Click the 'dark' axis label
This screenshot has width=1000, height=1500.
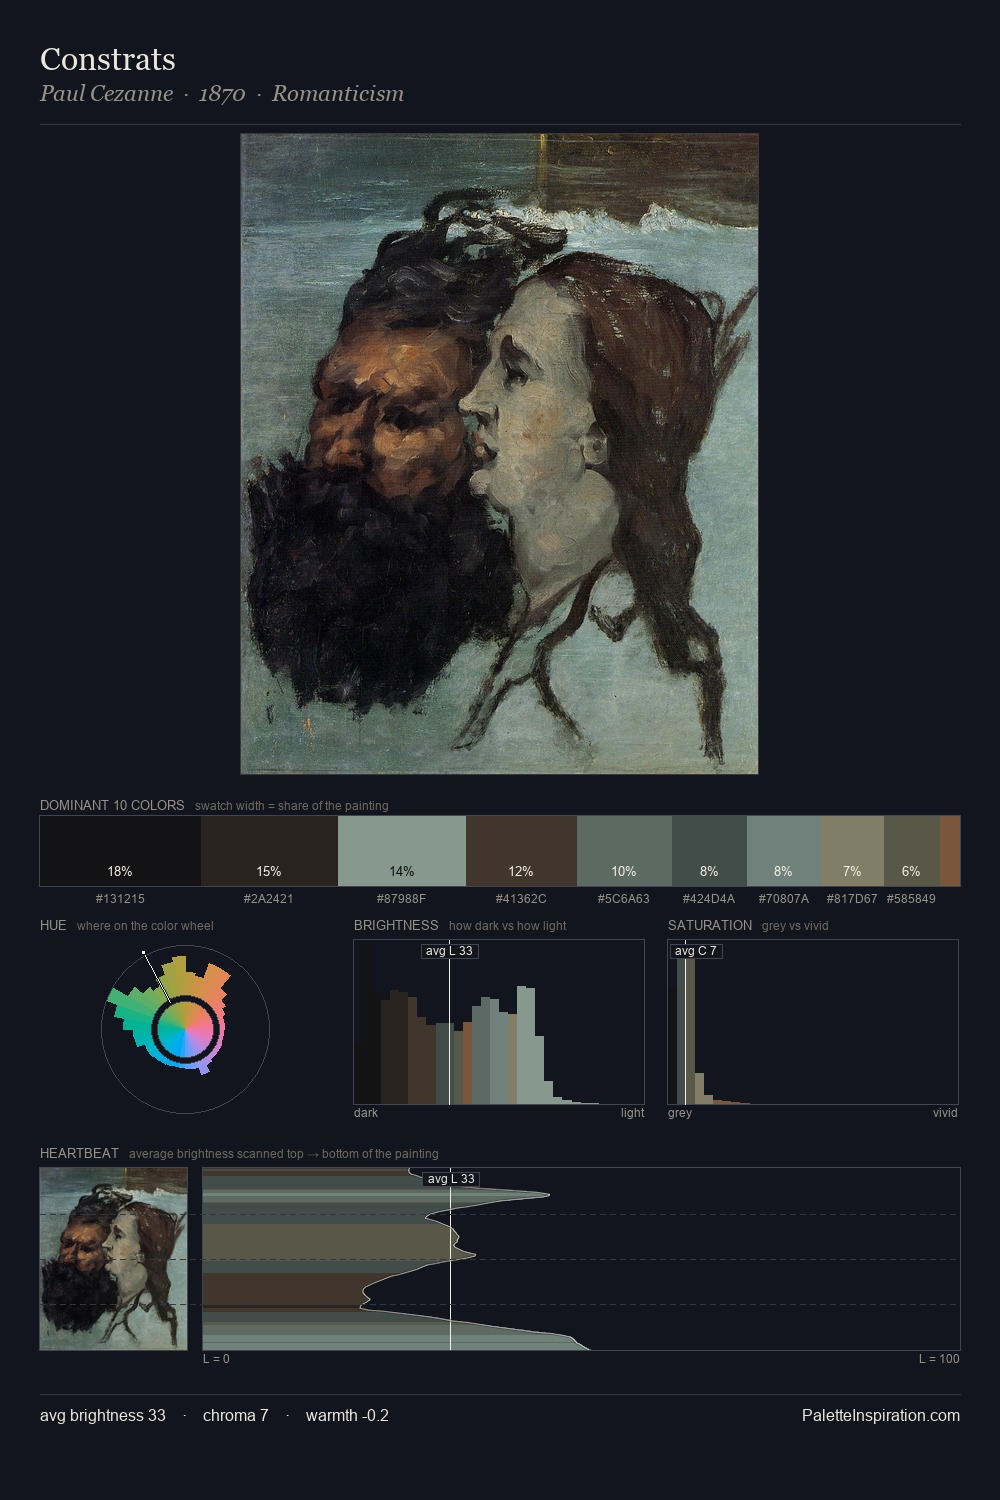(x=366, y=1113)
